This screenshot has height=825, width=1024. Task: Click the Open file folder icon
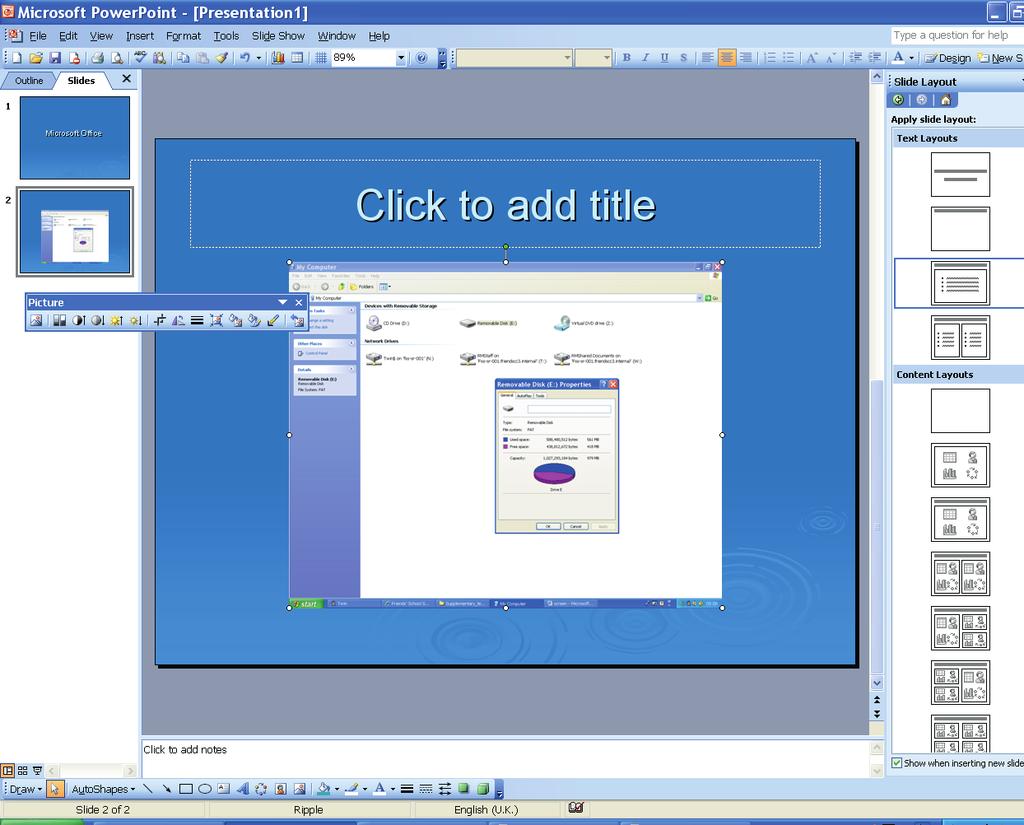36,58
